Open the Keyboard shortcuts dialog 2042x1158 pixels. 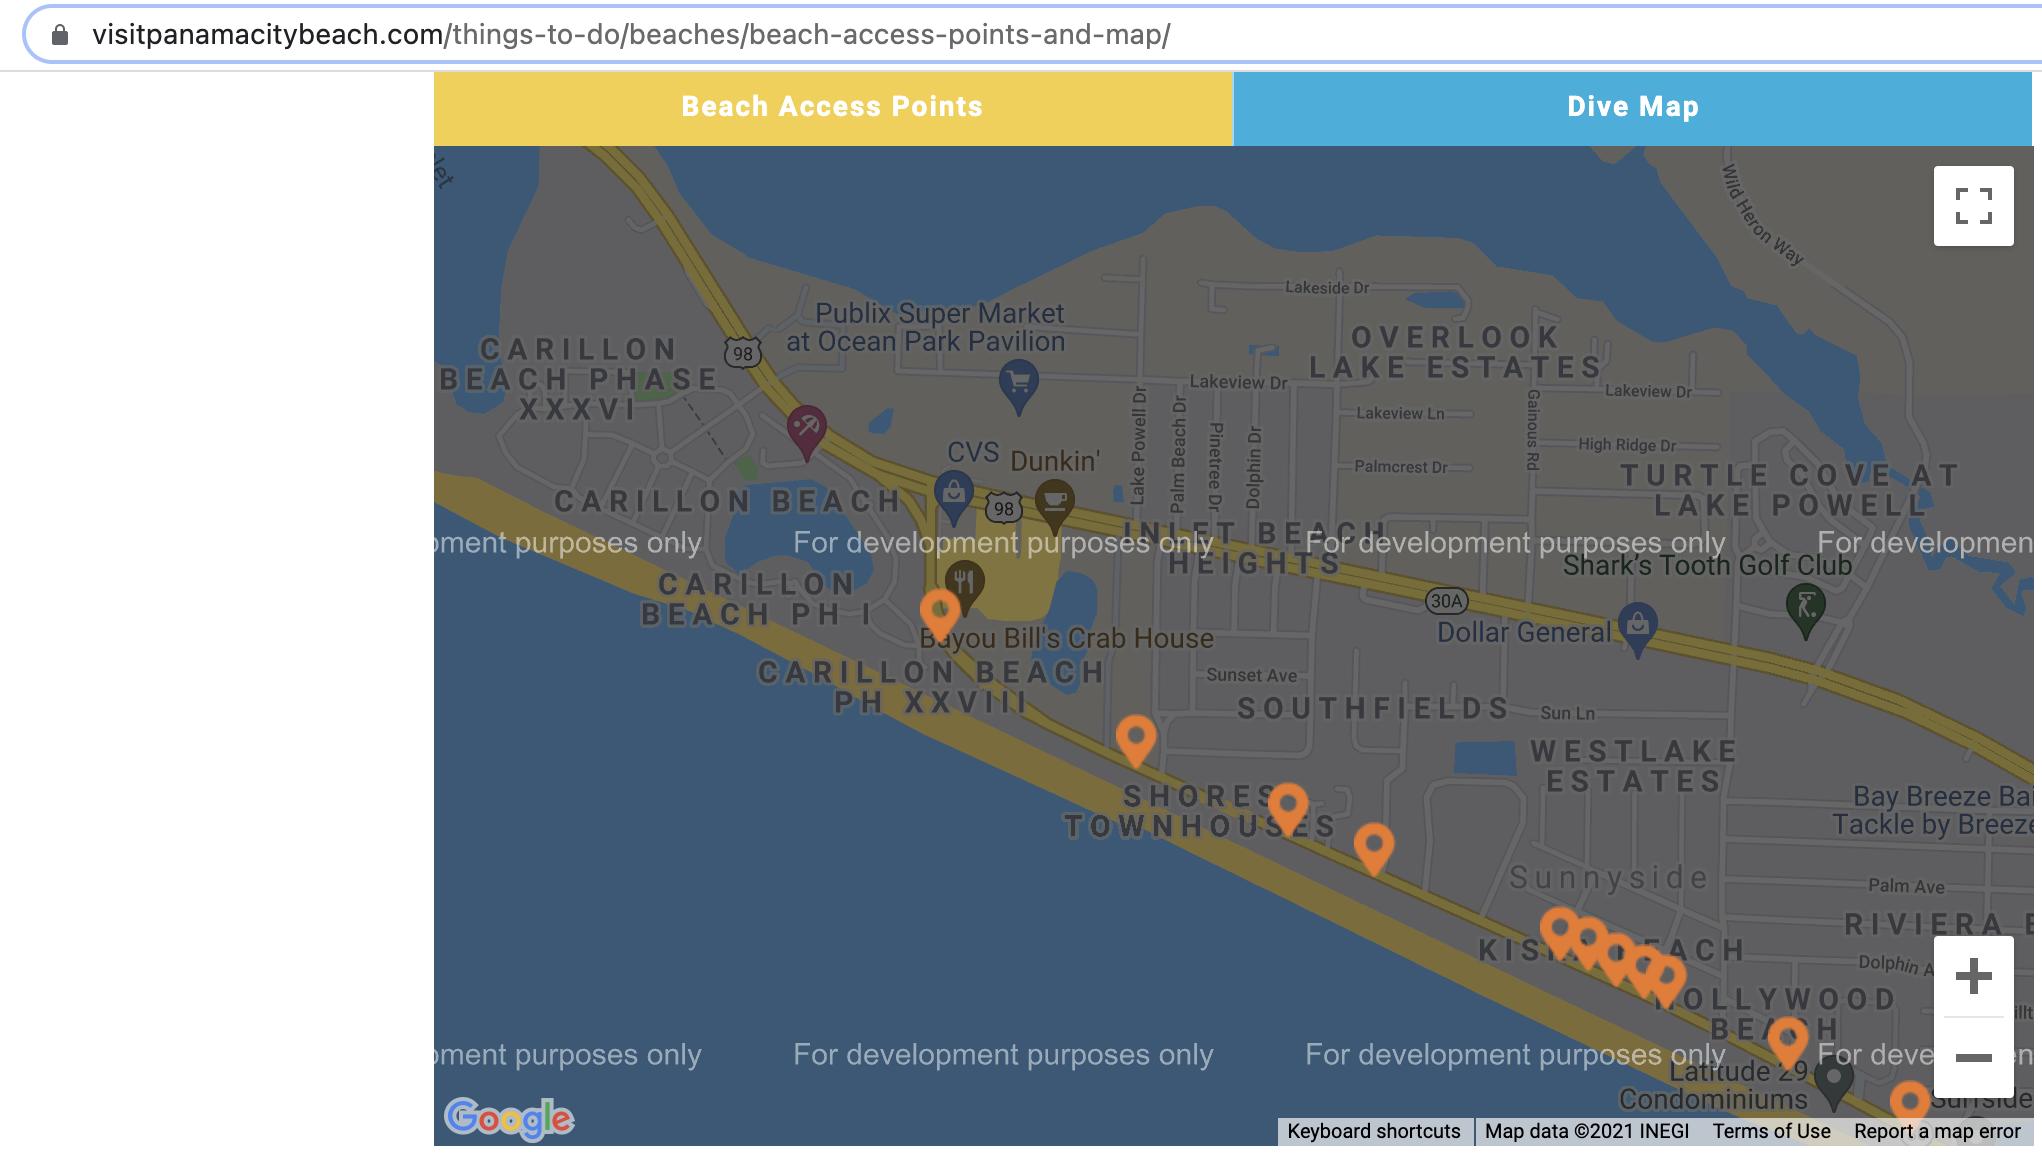coord(1374,1131)
